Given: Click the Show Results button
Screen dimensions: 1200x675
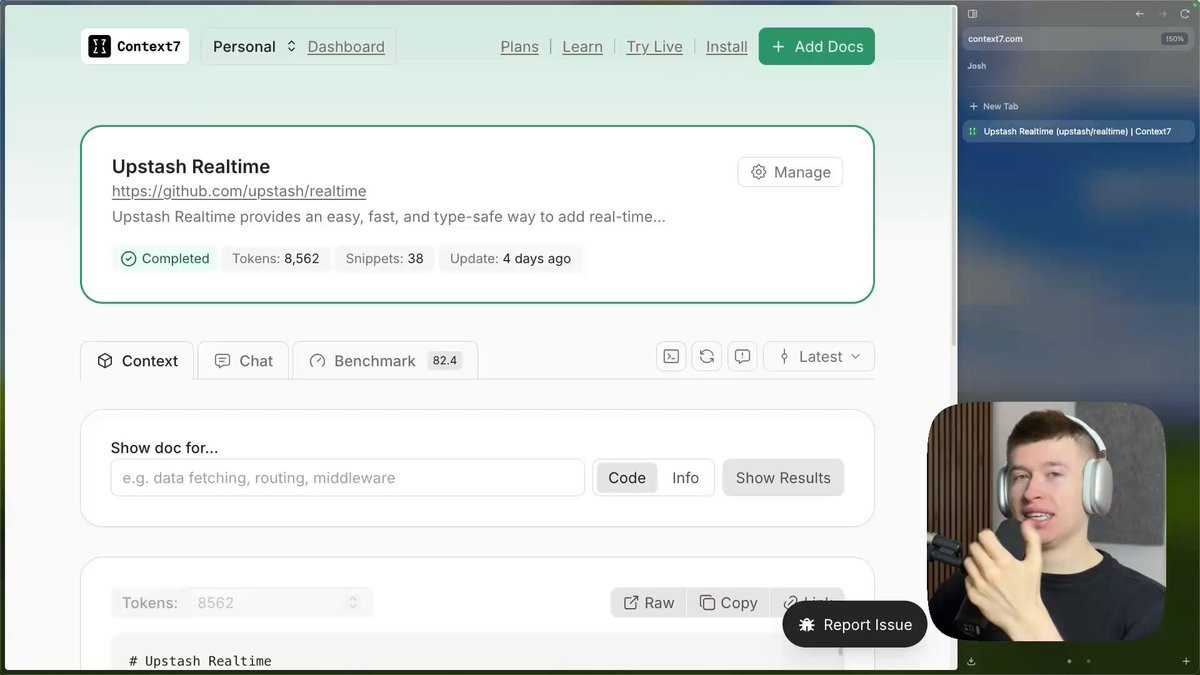Looking at the screenshot, I should (783, 478).
